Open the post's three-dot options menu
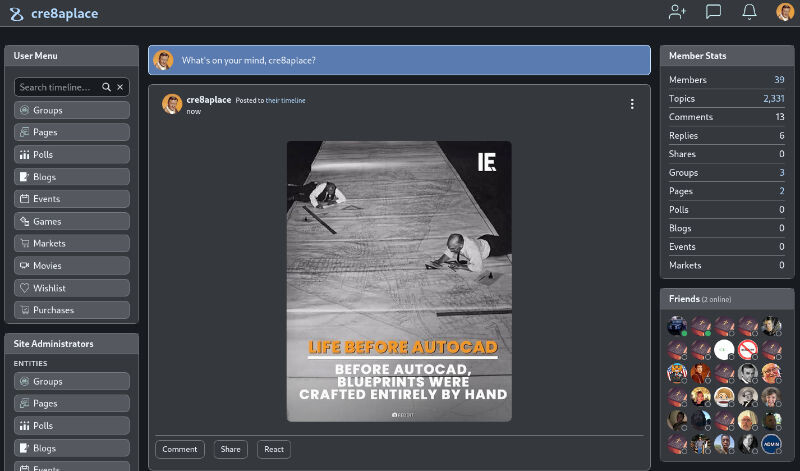The height and width of the screenshot is (471, 800). (x=632, y=104)
